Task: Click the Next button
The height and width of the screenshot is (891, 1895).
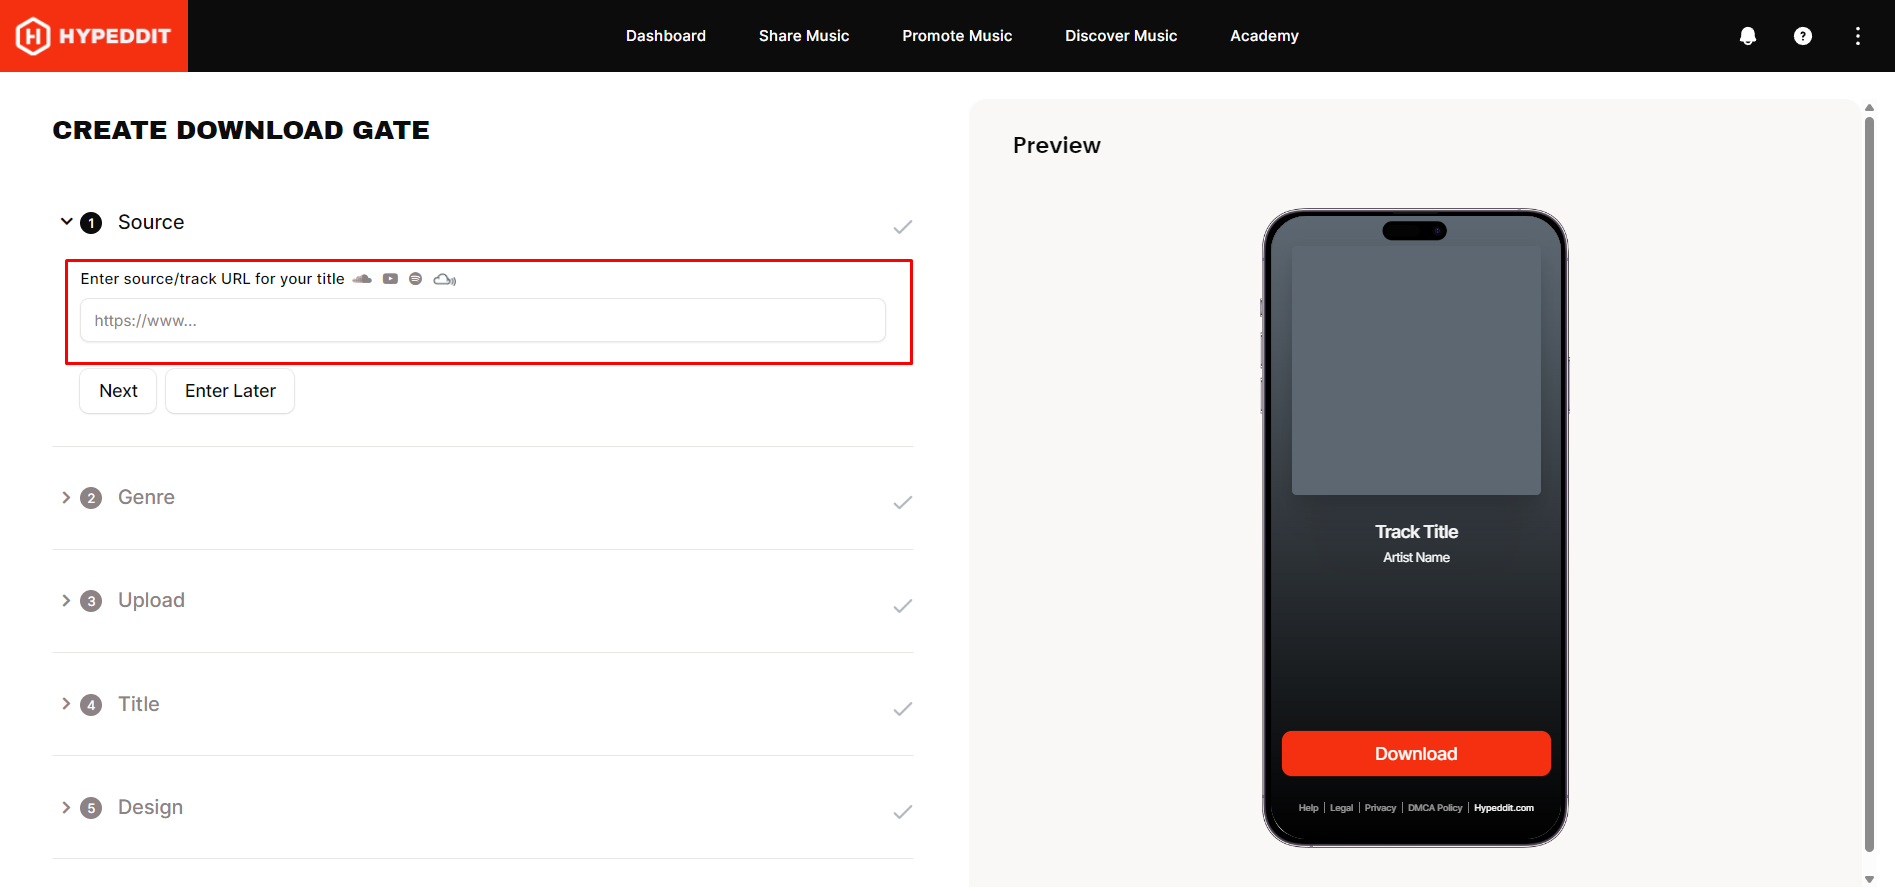Action: coord(118,391)
